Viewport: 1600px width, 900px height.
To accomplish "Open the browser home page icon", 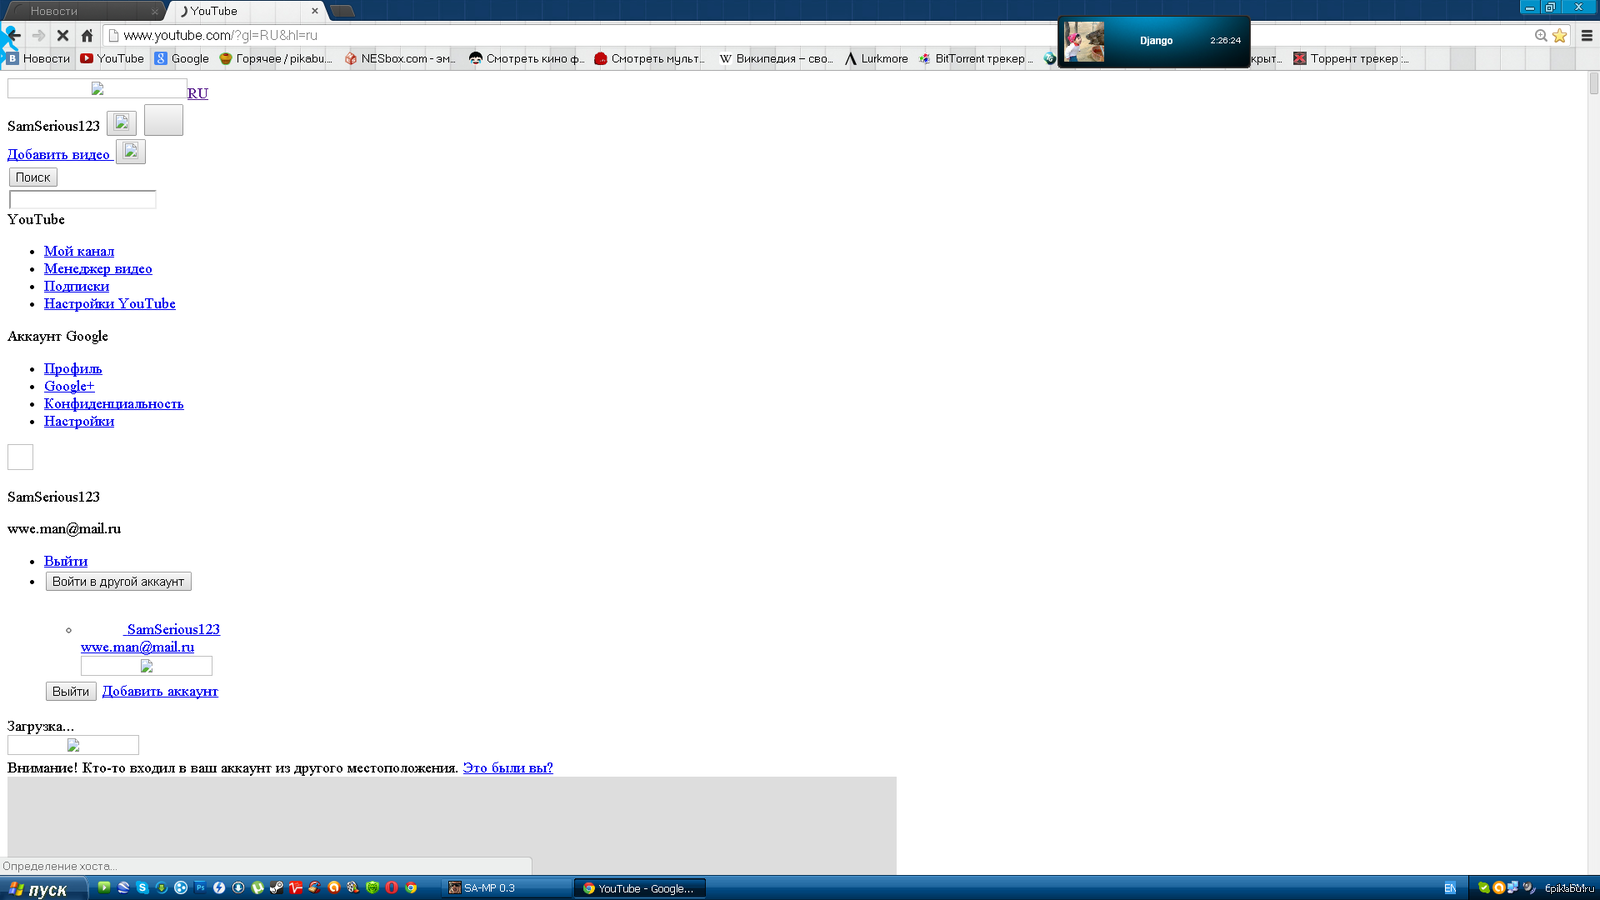I will pos(87,35).
